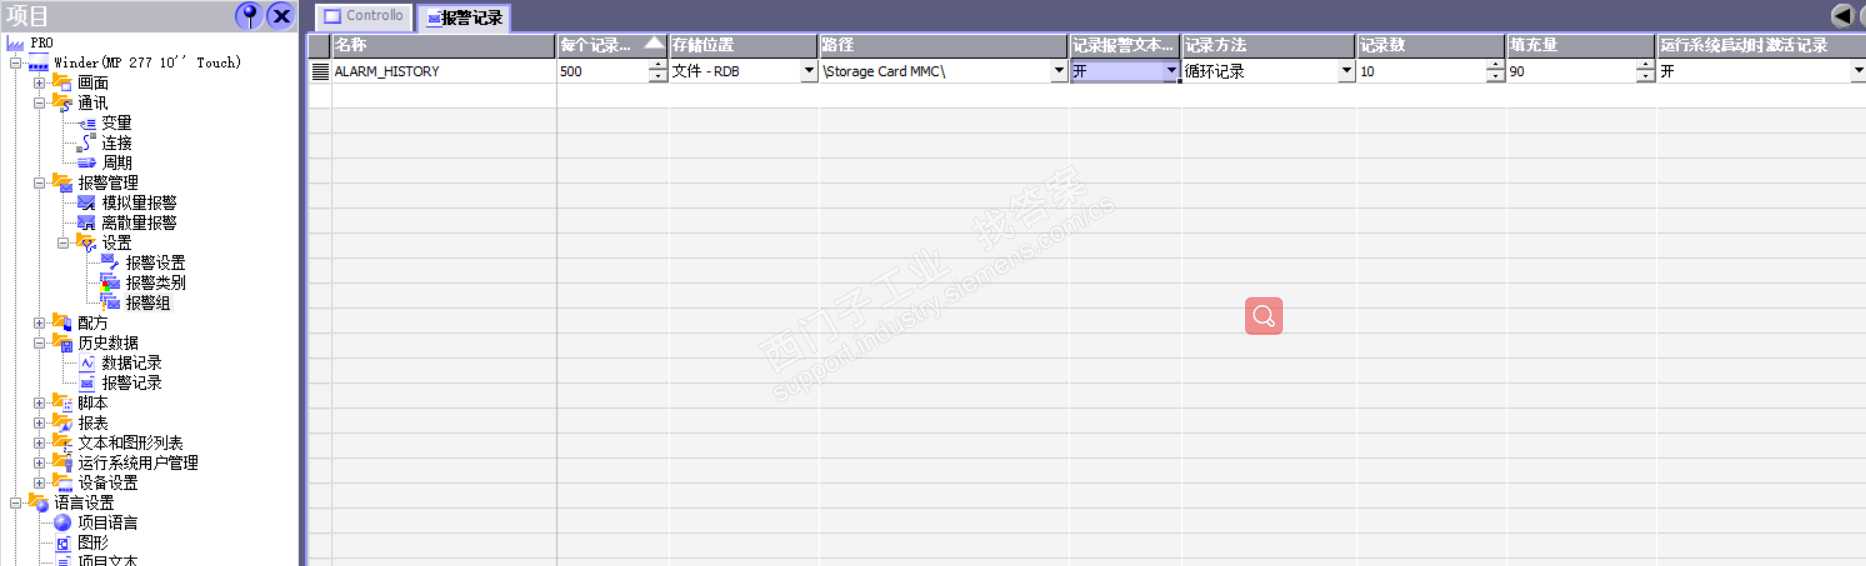Click the 报表 reports folder icon
The height and width of the screenshot is (566, 1866).
63,422
